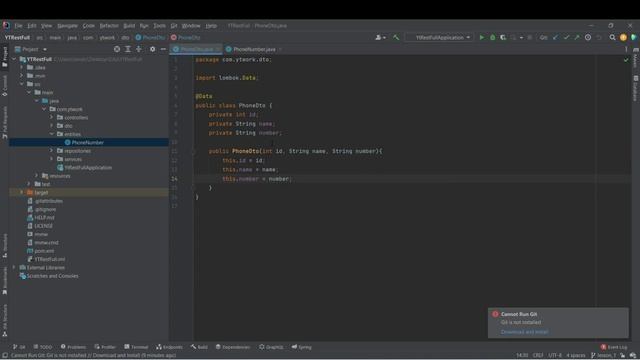Viewport: 640px width, 360px height.
Task: Click the Git commit checkmark icon
Action: pos(566,38)
